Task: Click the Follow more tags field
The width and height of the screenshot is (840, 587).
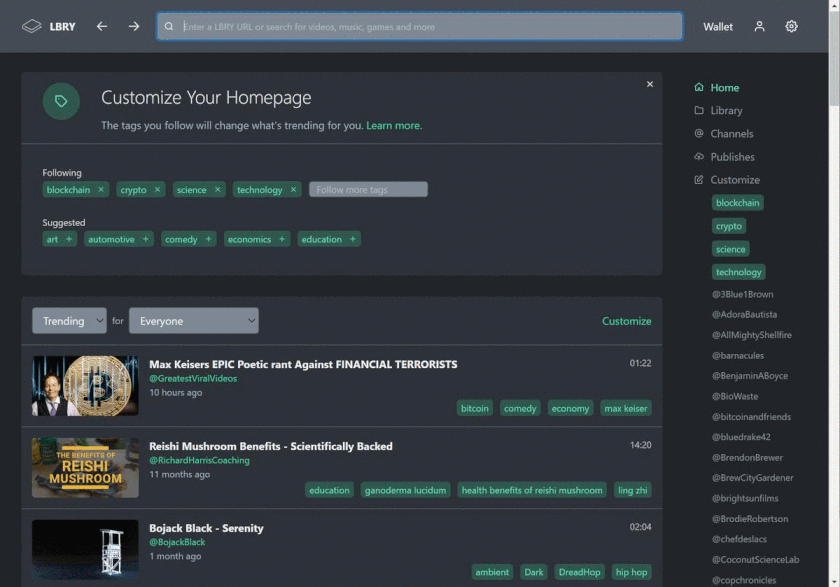Action: [x=368, y=190]
